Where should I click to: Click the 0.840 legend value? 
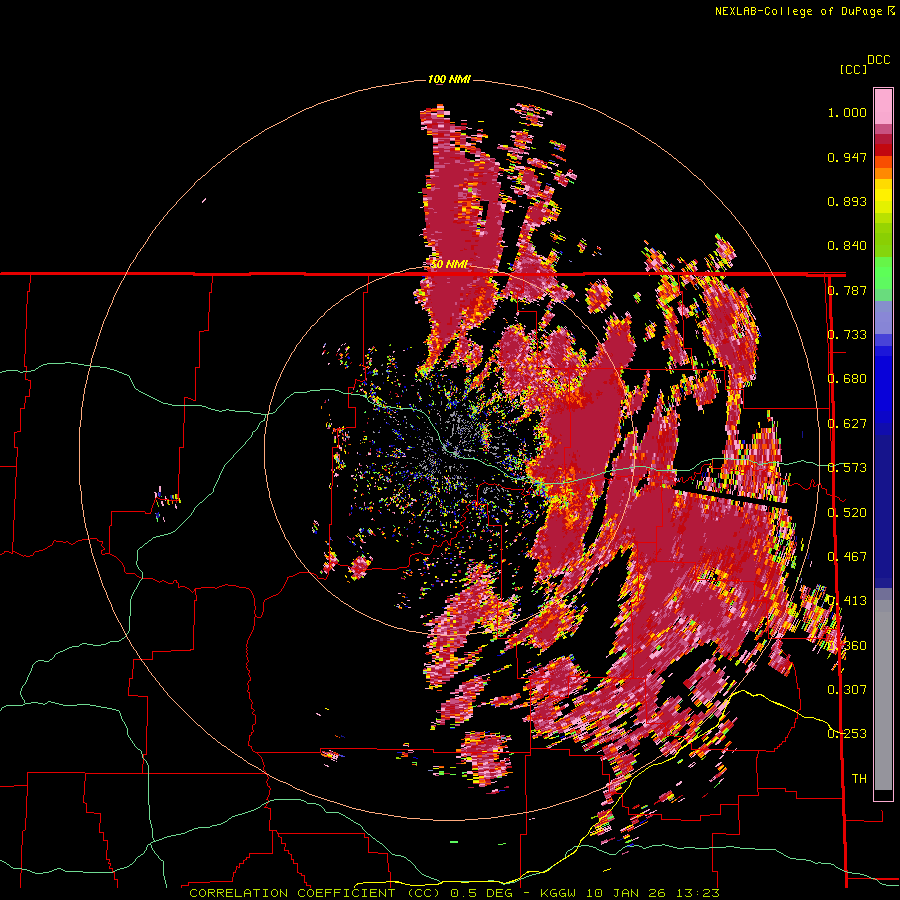tap(847, 246)
